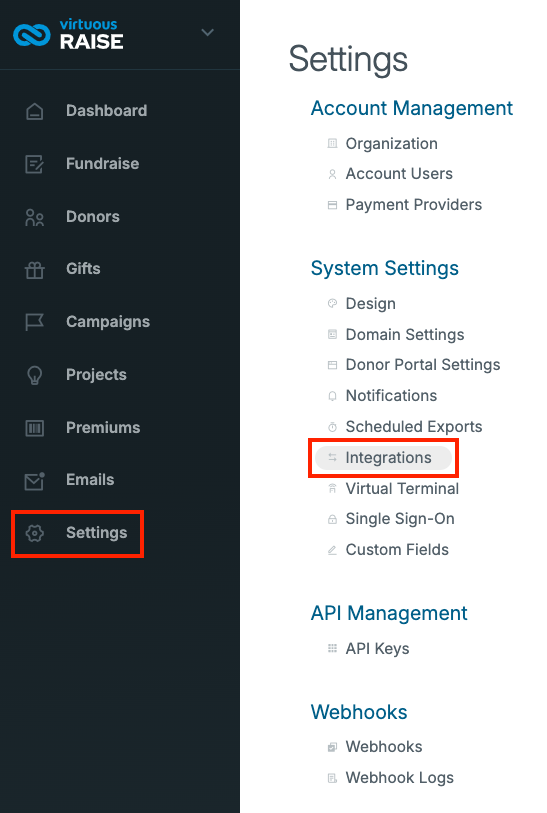Open Organization settings
Screen dimensions: 547x813
pos(391,144)
